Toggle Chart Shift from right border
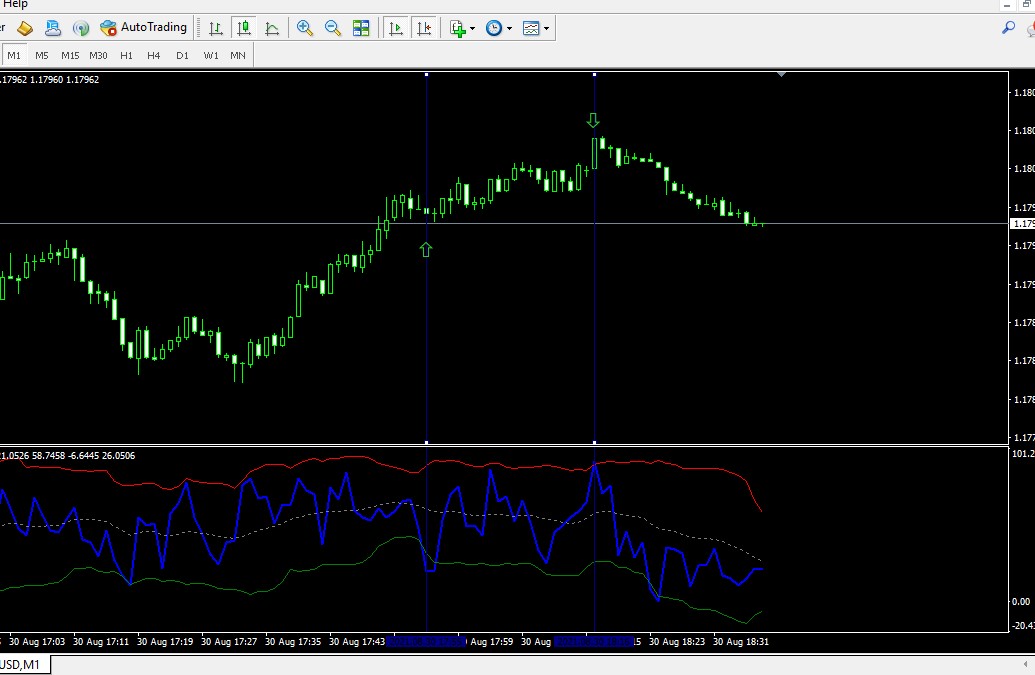1035x675 pixels. [x=424, y=28]
